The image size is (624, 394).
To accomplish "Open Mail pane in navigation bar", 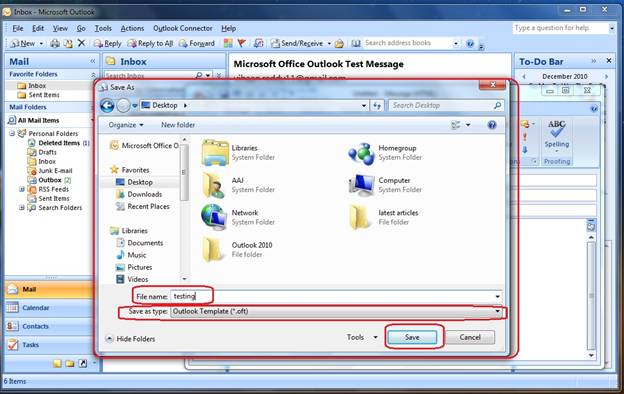I will tap(49, 289).
